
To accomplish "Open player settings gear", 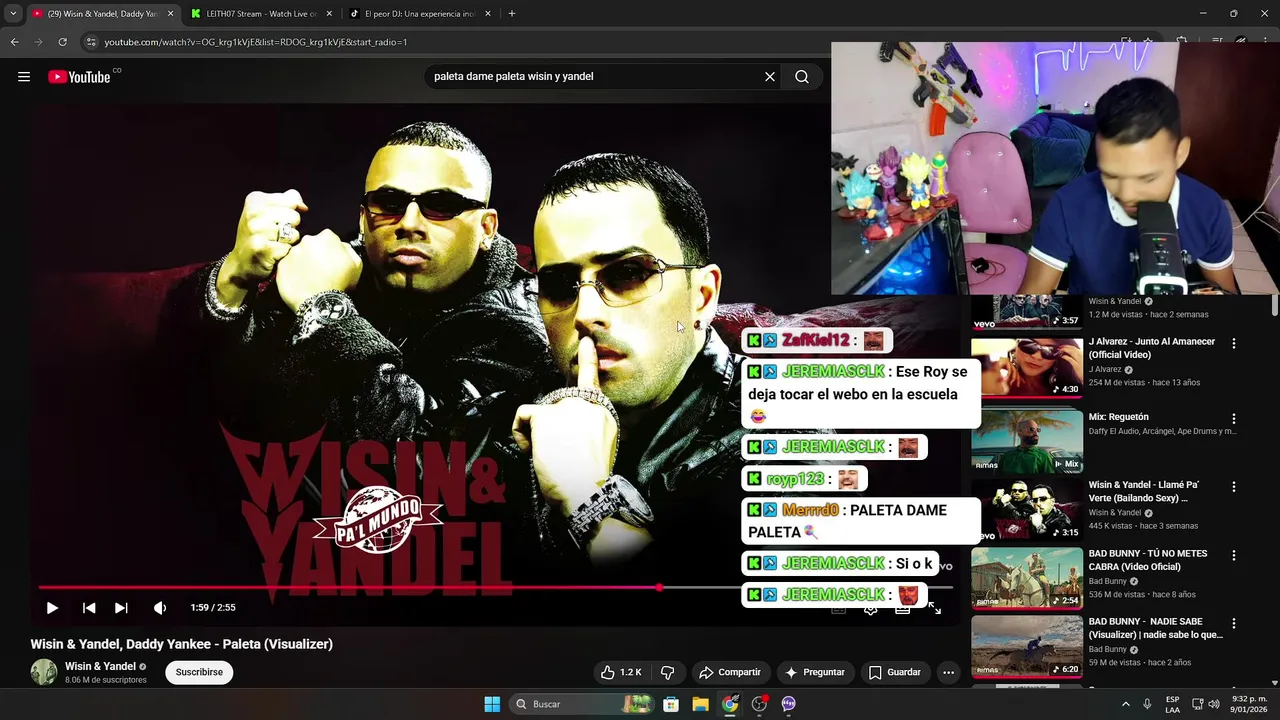I will [x=871, y=608].
